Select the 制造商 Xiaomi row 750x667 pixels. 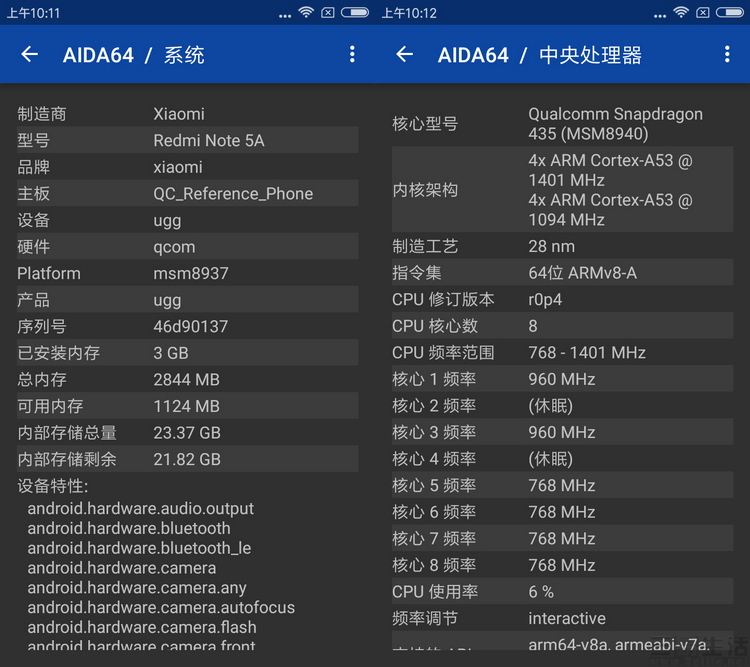click(187, 114)
